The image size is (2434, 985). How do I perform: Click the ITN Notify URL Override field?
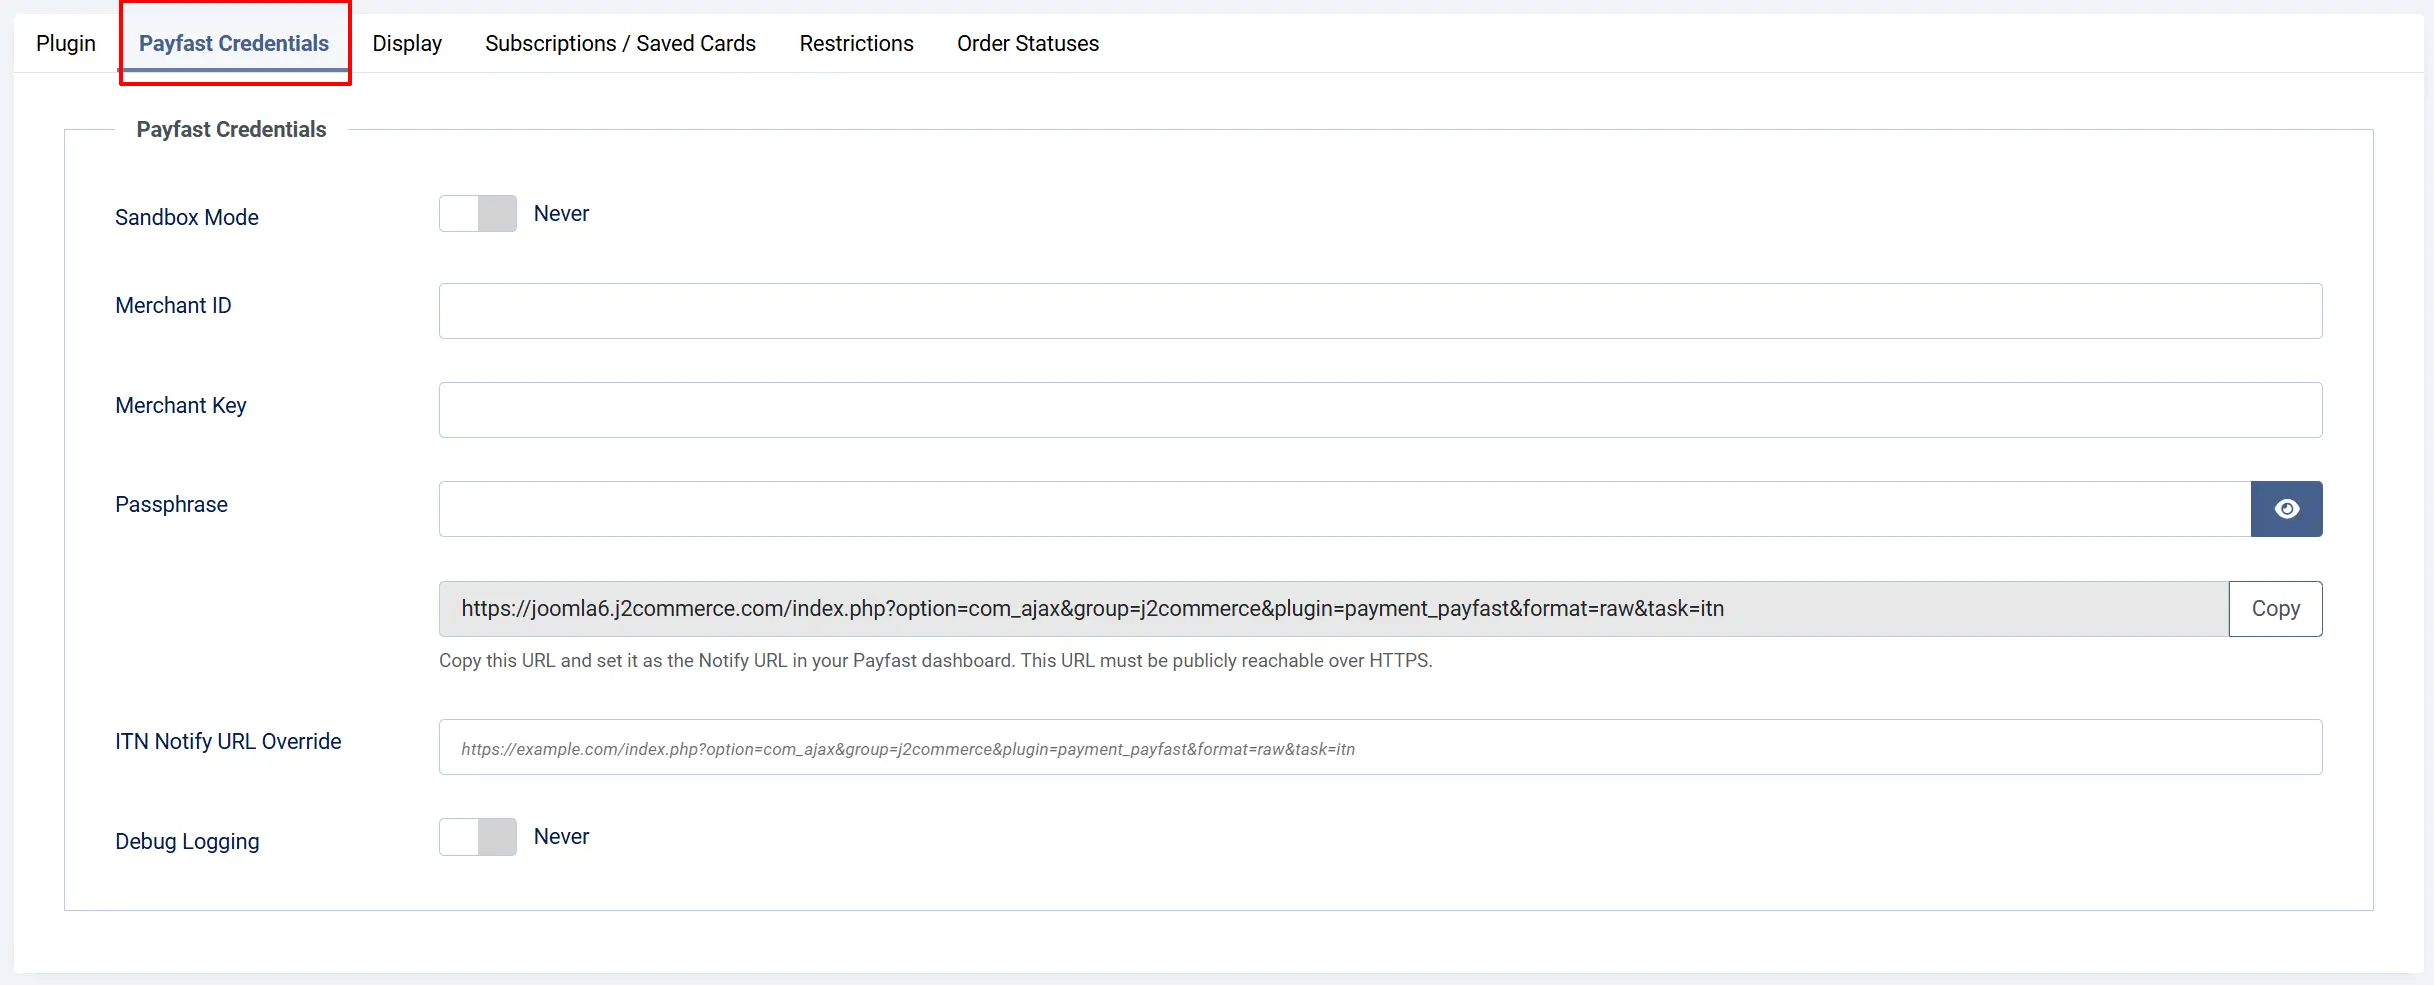tap(1380, 747)
